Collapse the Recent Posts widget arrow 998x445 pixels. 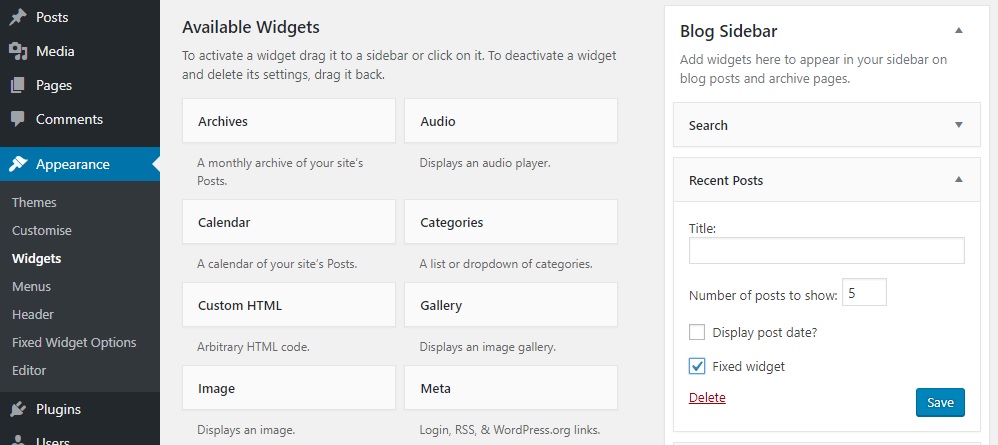[x=959, y=180]
